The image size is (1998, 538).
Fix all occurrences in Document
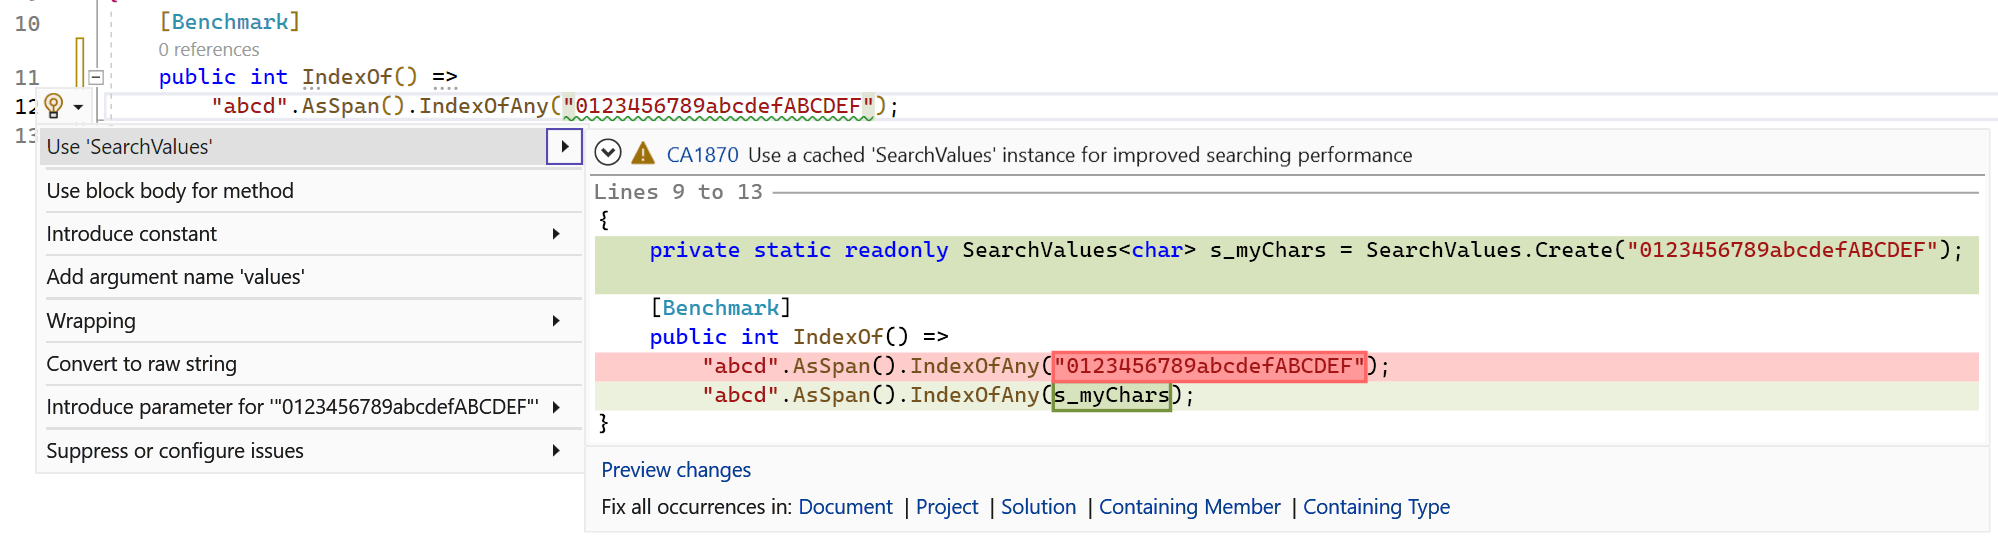coord(845,507)
